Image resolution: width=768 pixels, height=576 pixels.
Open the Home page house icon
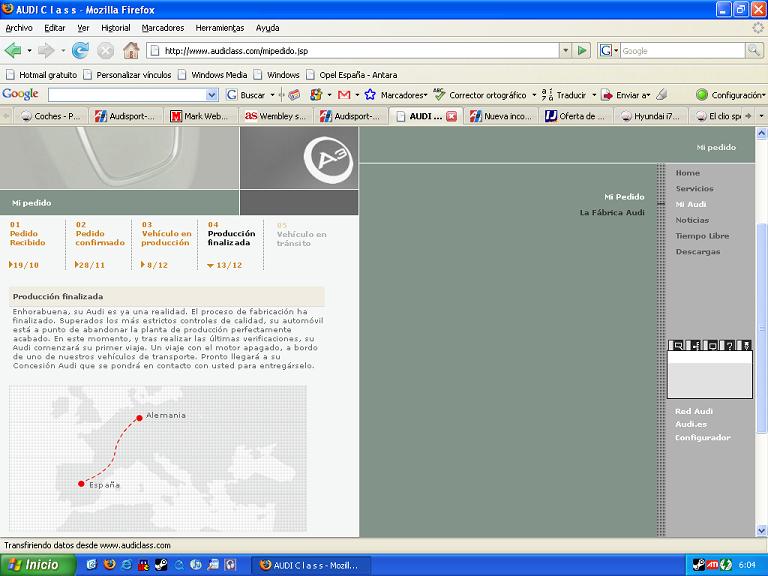[x=131, y=50]
